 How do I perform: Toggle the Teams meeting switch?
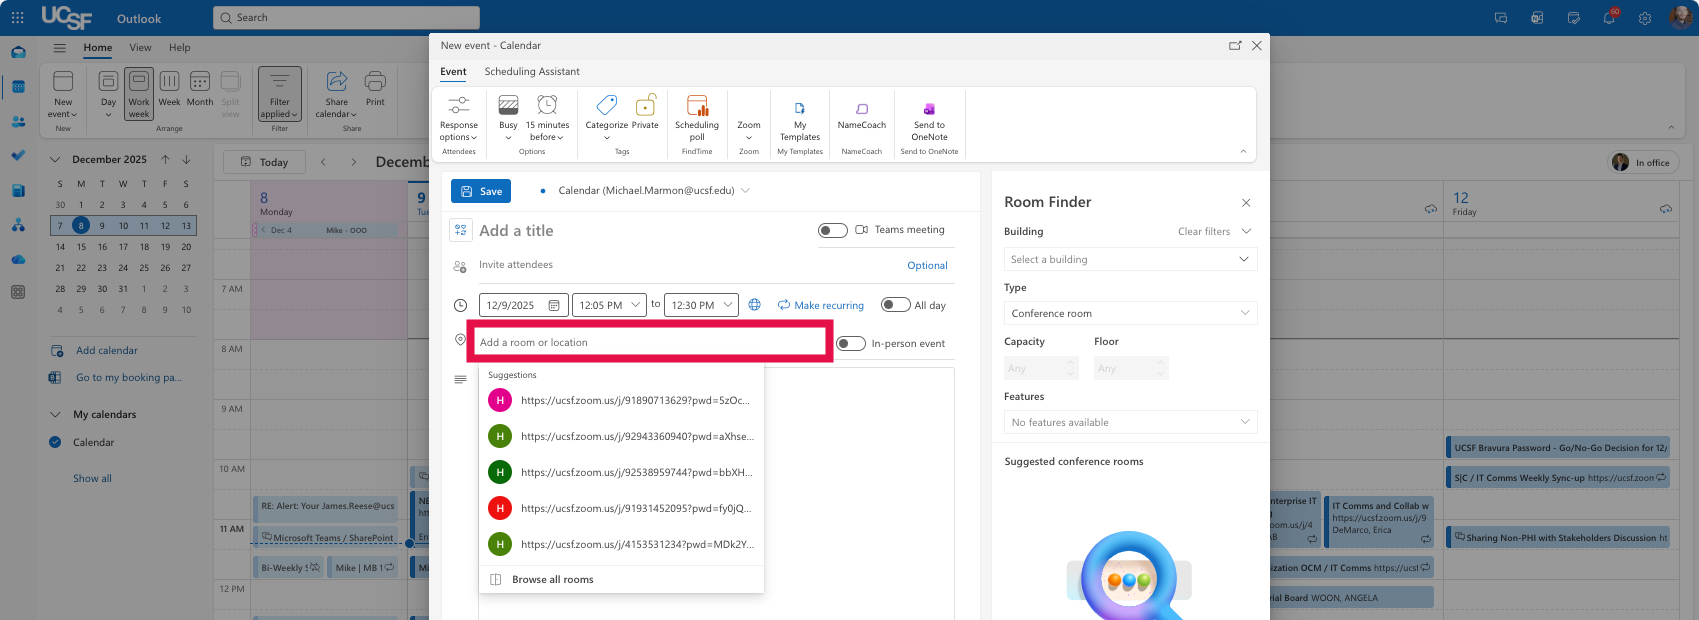pyautogui.click(x=832, y=230)
